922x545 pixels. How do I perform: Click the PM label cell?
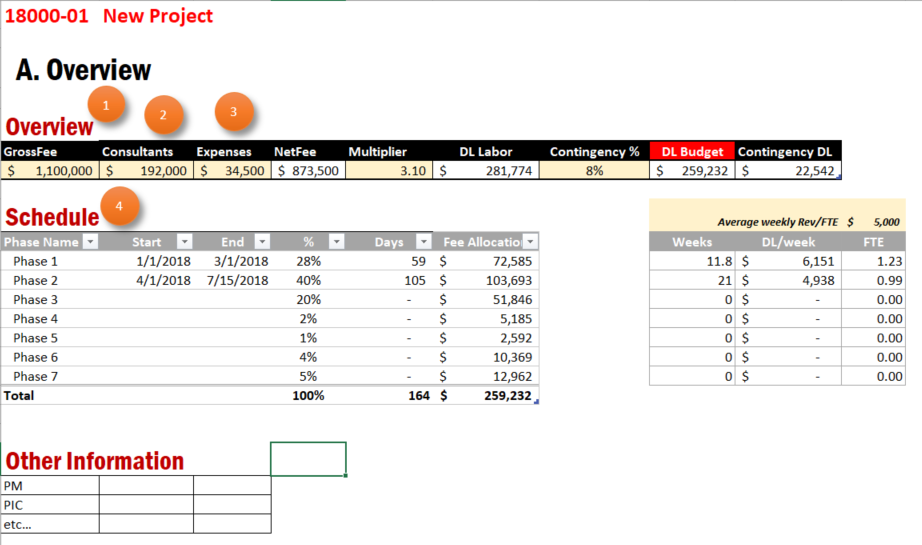click(50, 486)
